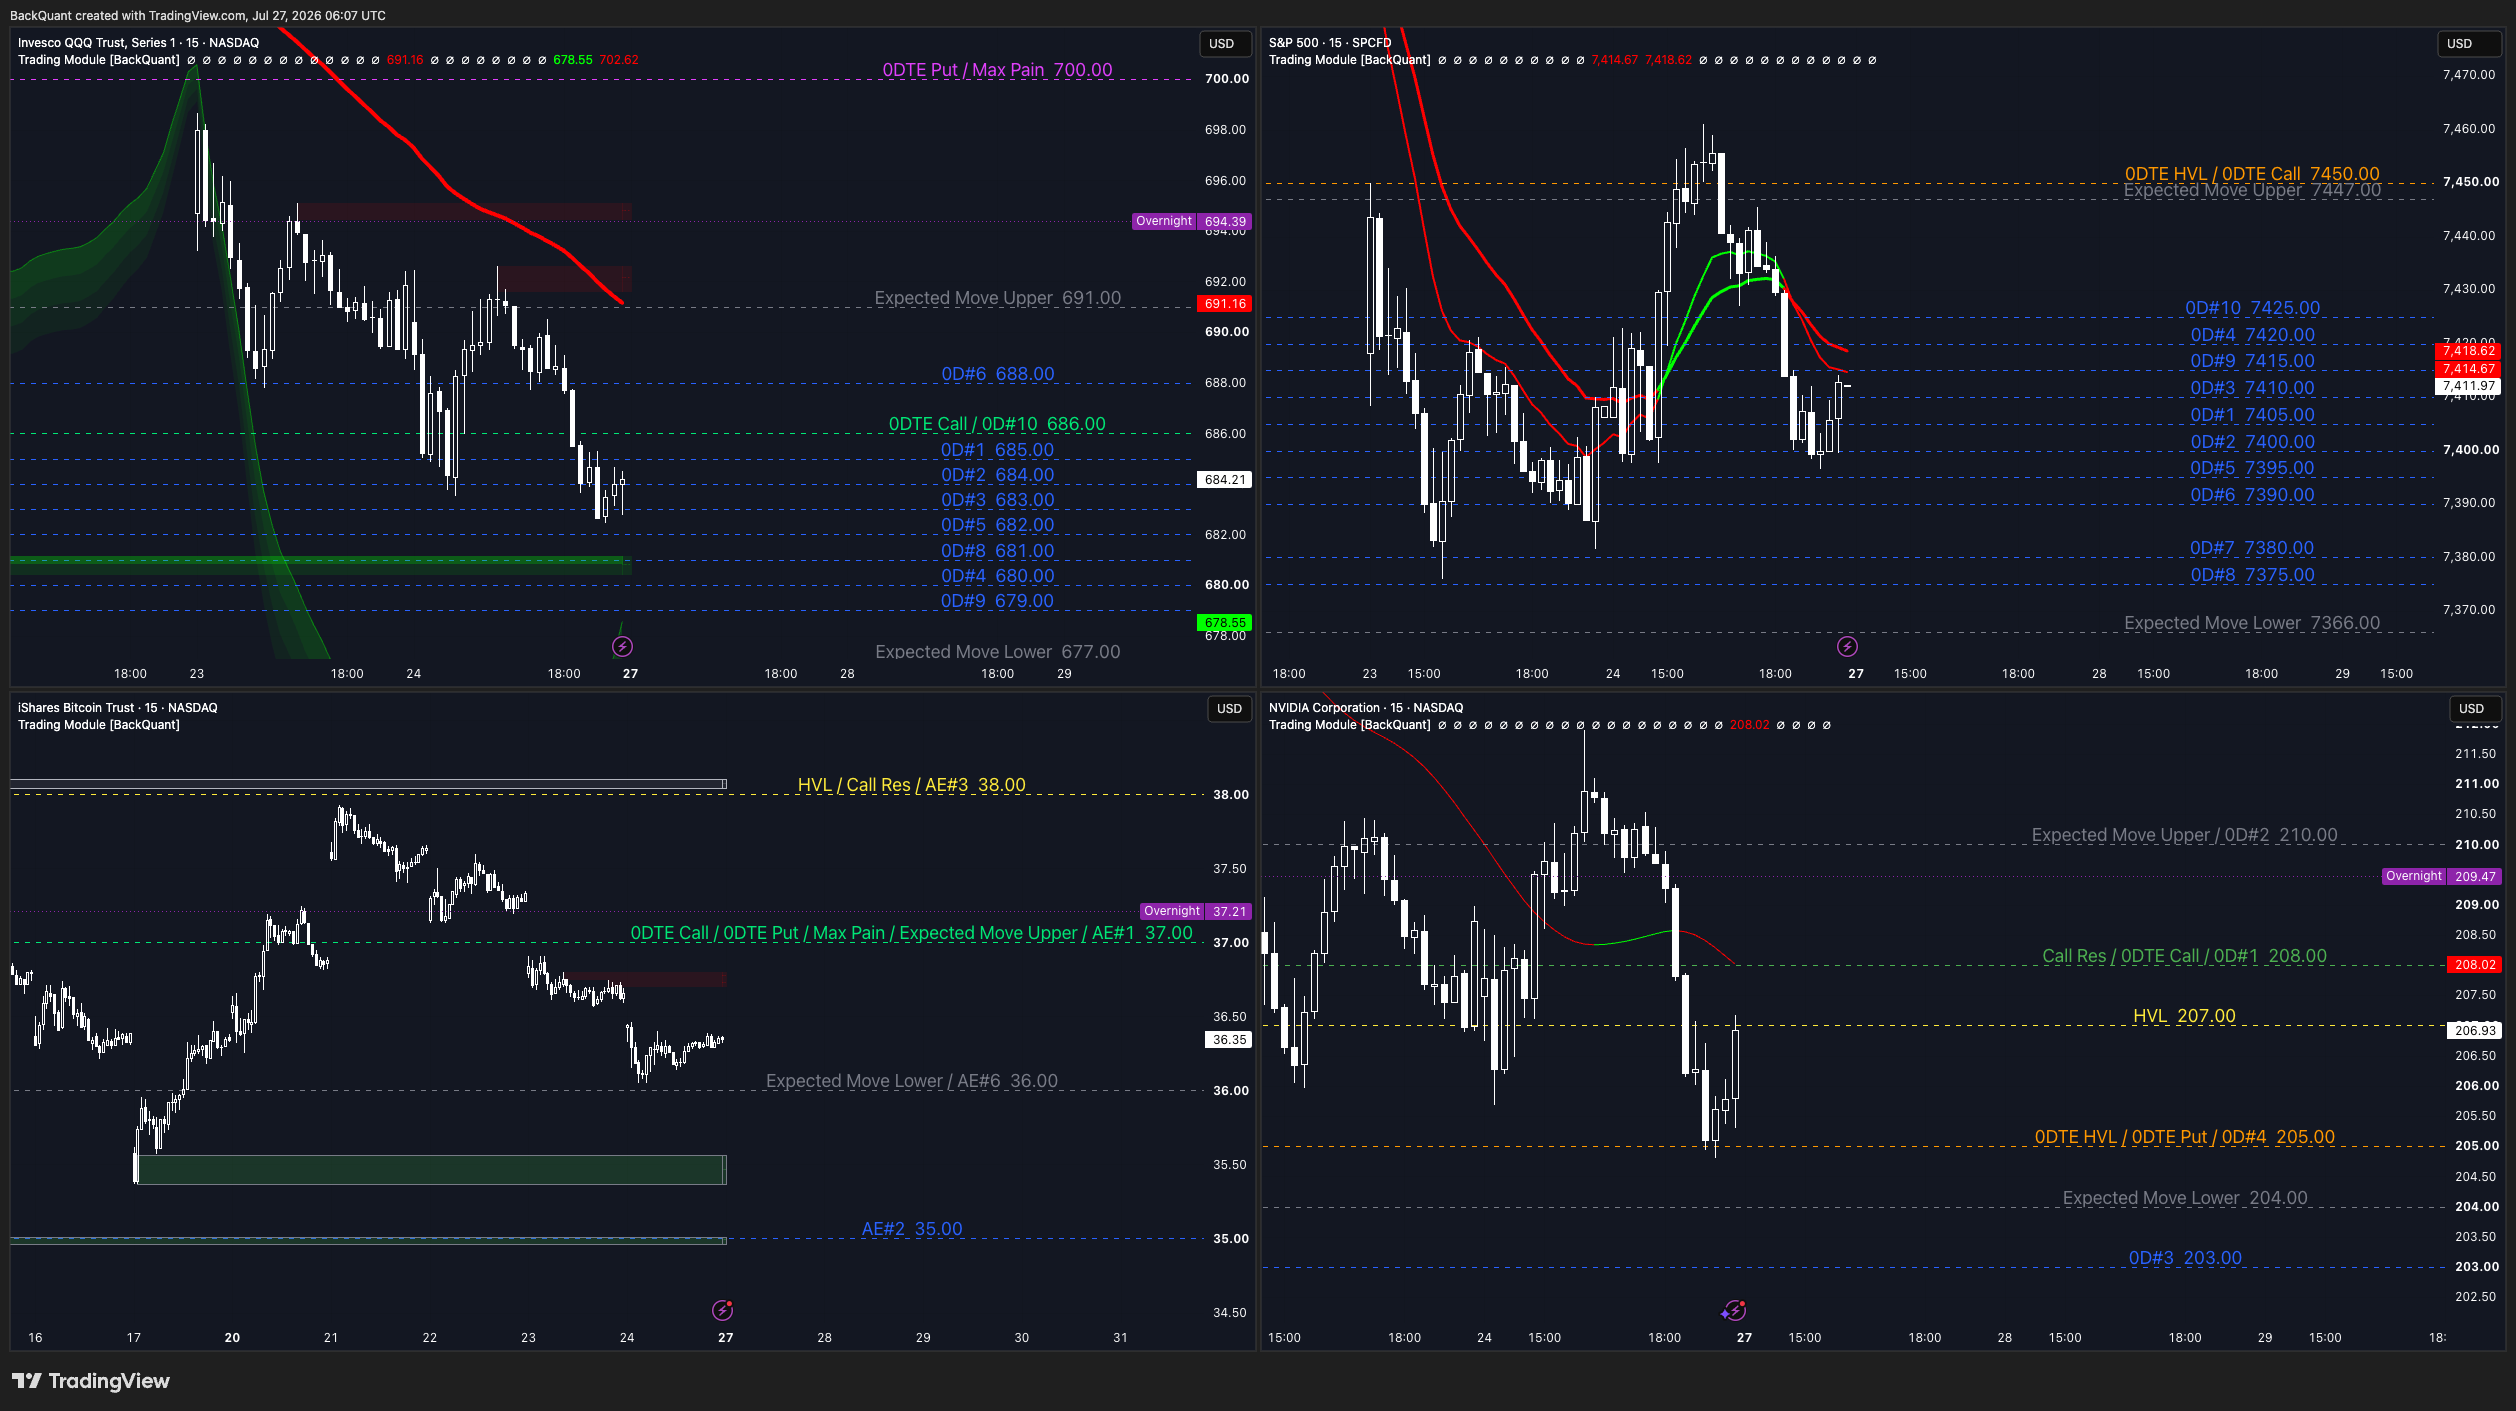Open the USD currency selector on Bitcoin Trust chart

pyautogui.click(x=1229, y=708)
